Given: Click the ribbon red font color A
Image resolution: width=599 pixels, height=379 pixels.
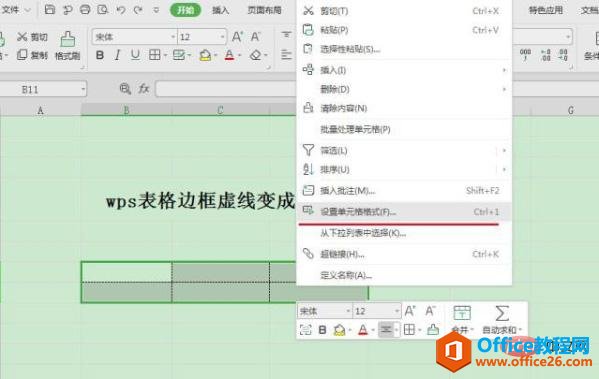Looking at the screenshot, I should coord(230,55).
